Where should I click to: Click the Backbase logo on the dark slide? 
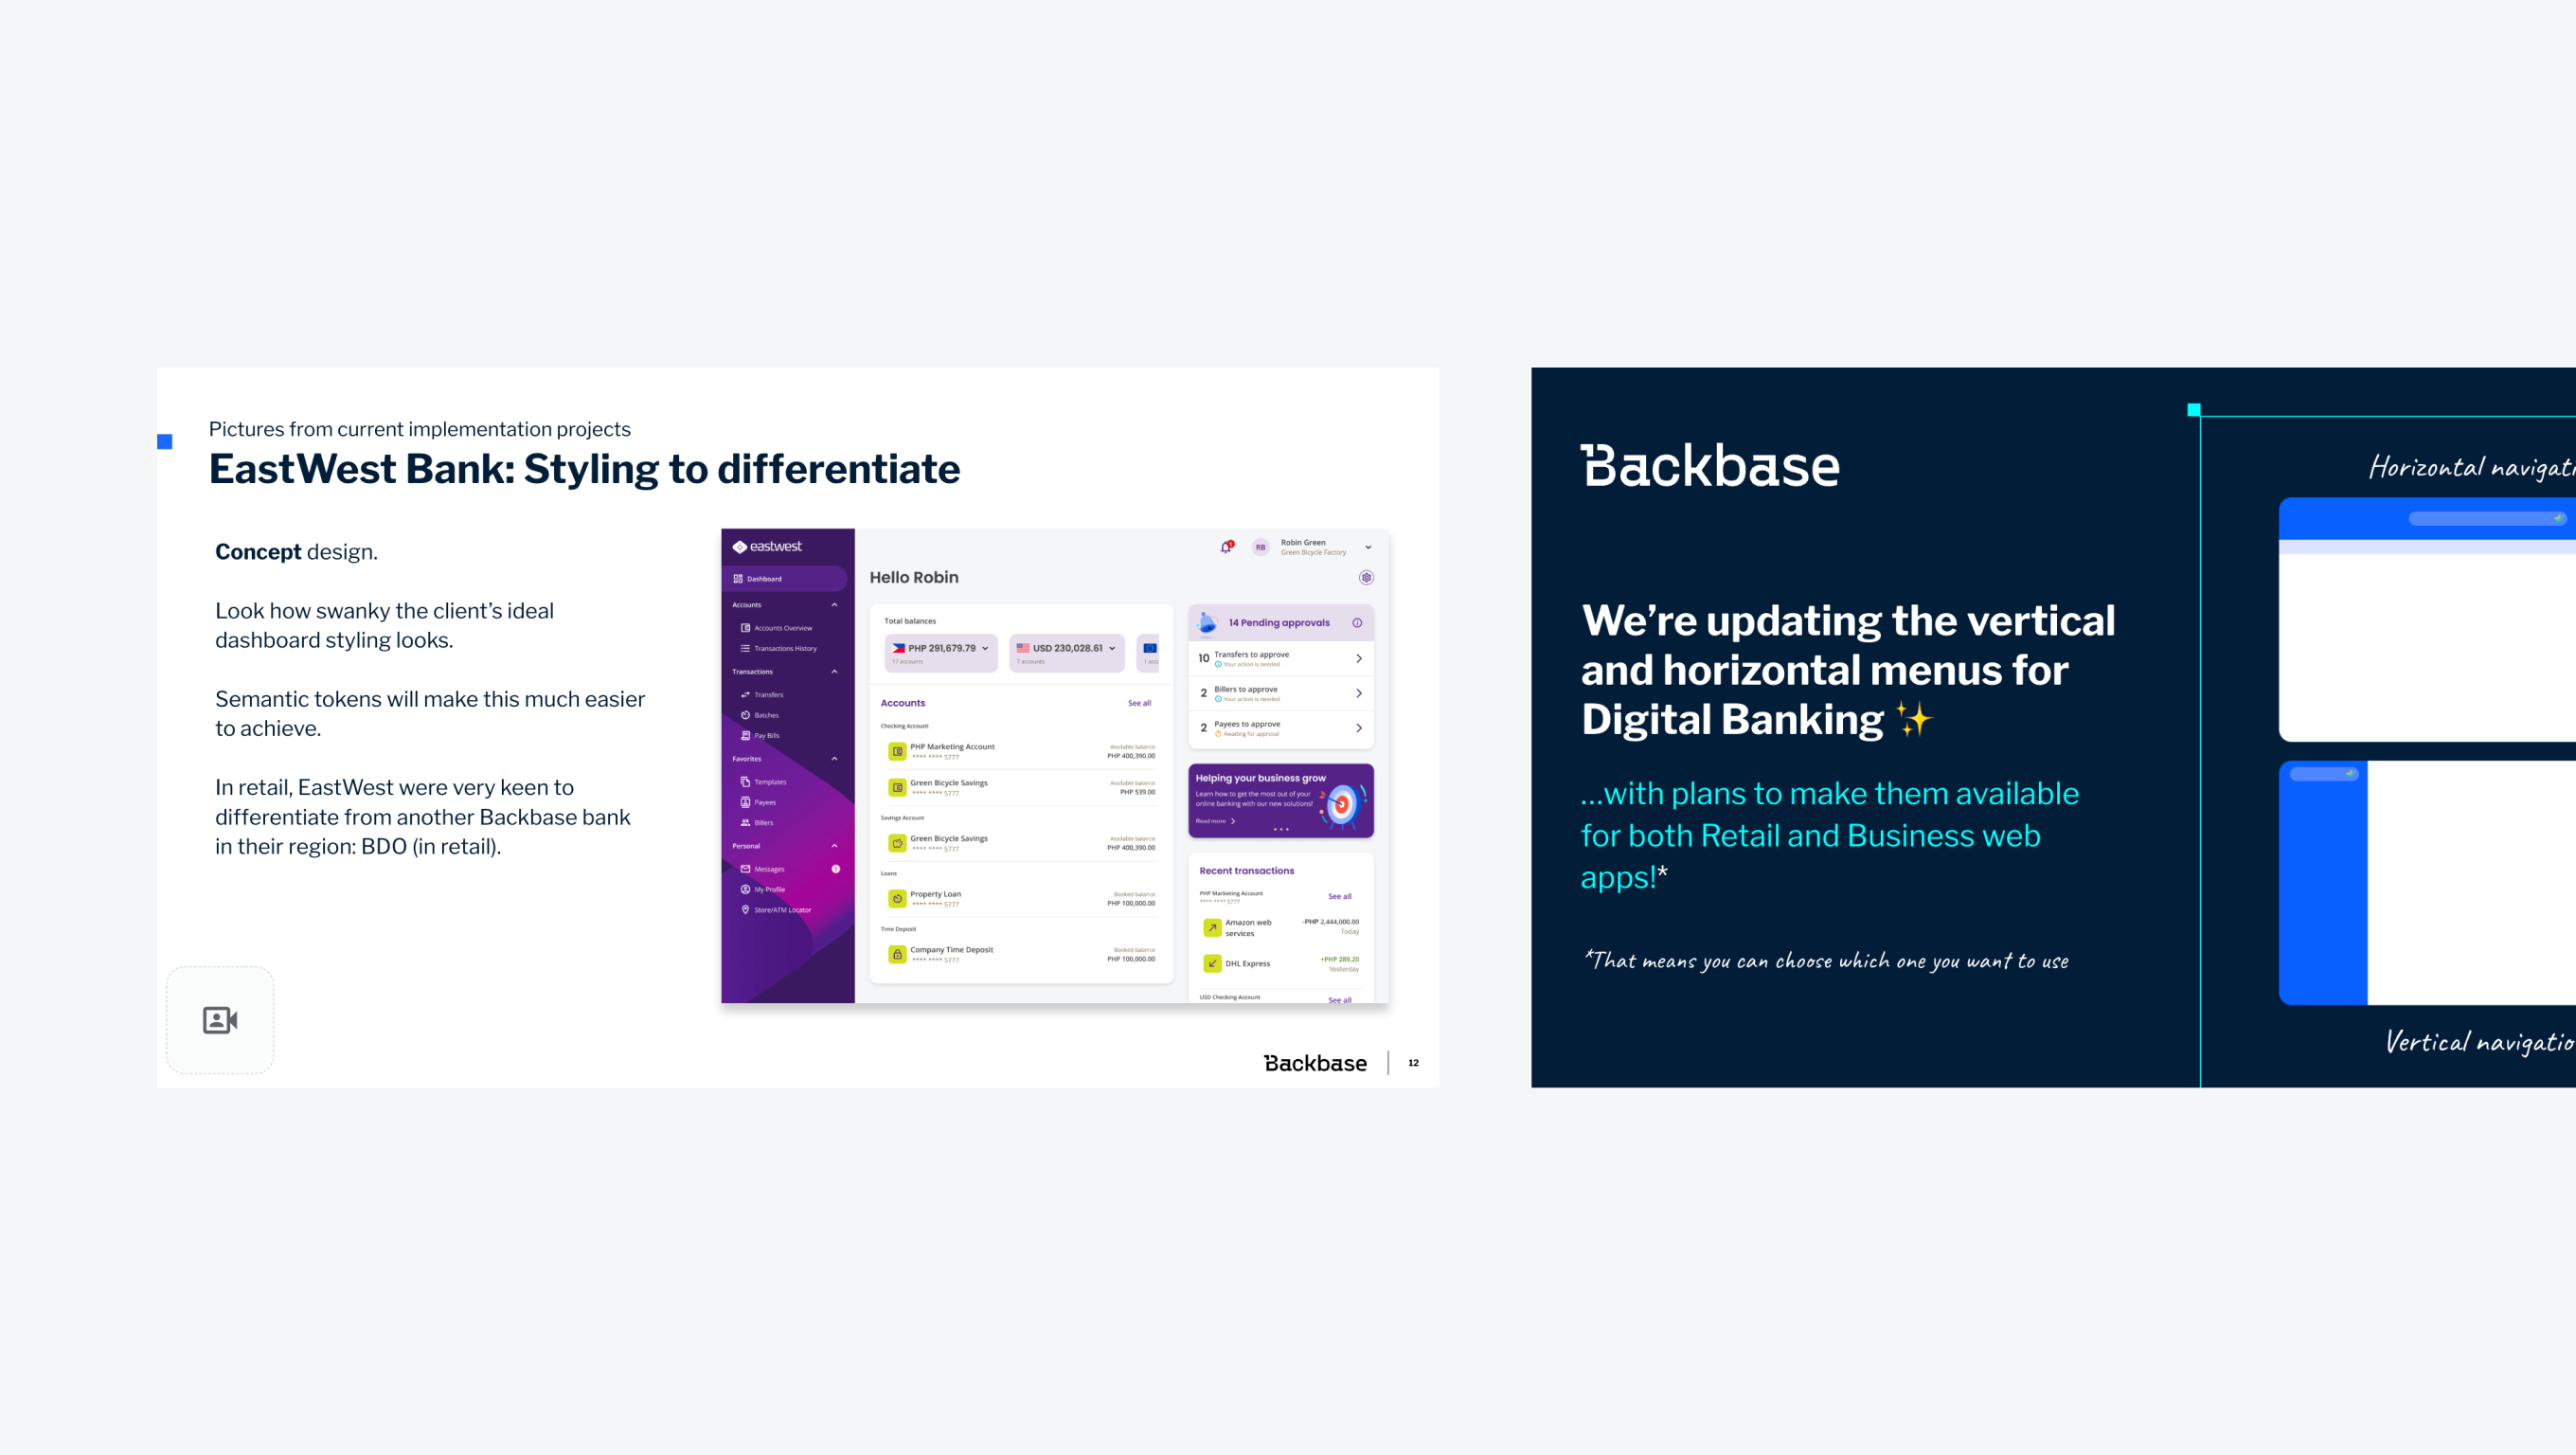point(1709,466)
